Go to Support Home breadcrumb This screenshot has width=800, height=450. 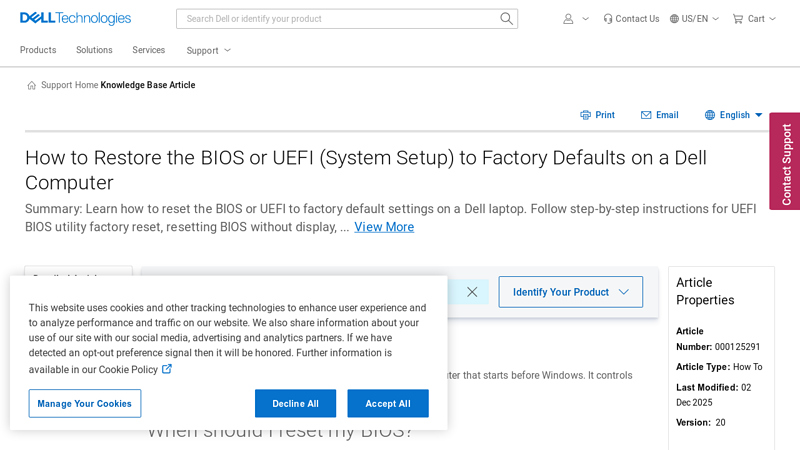pyautogui.click(x=69, y=85)
